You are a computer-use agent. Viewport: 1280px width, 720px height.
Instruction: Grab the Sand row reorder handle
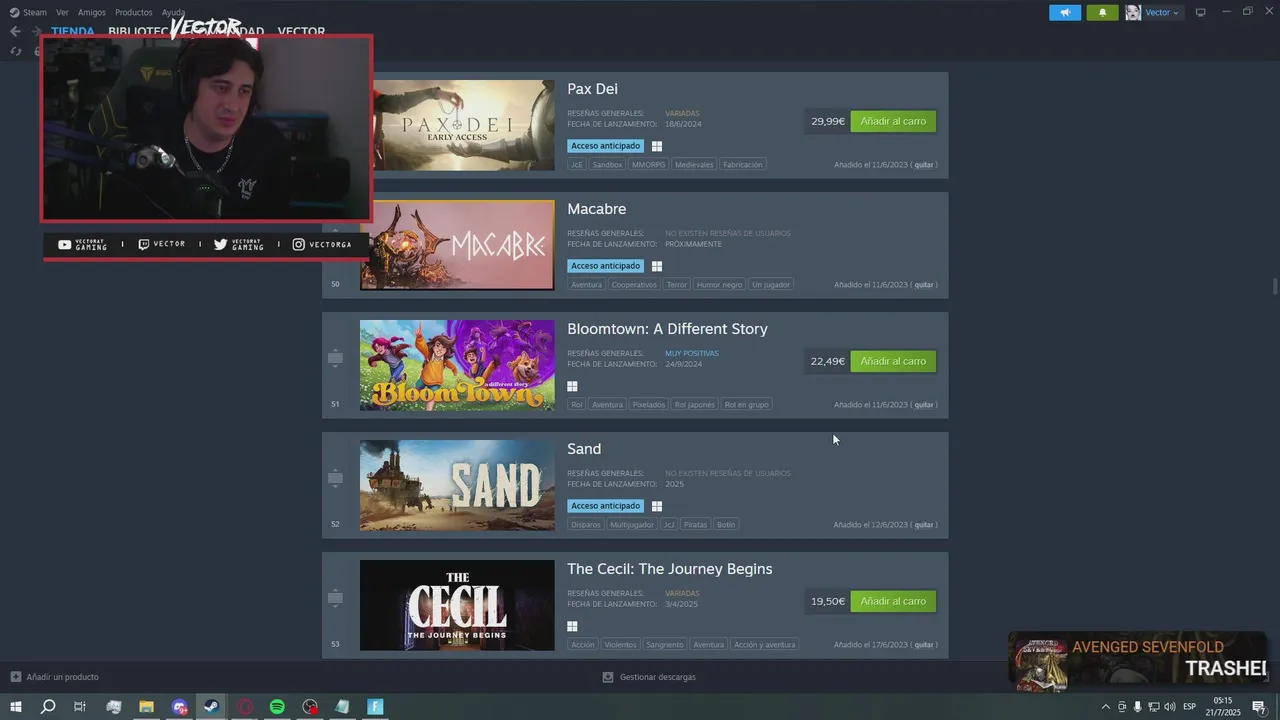(335, 478)
